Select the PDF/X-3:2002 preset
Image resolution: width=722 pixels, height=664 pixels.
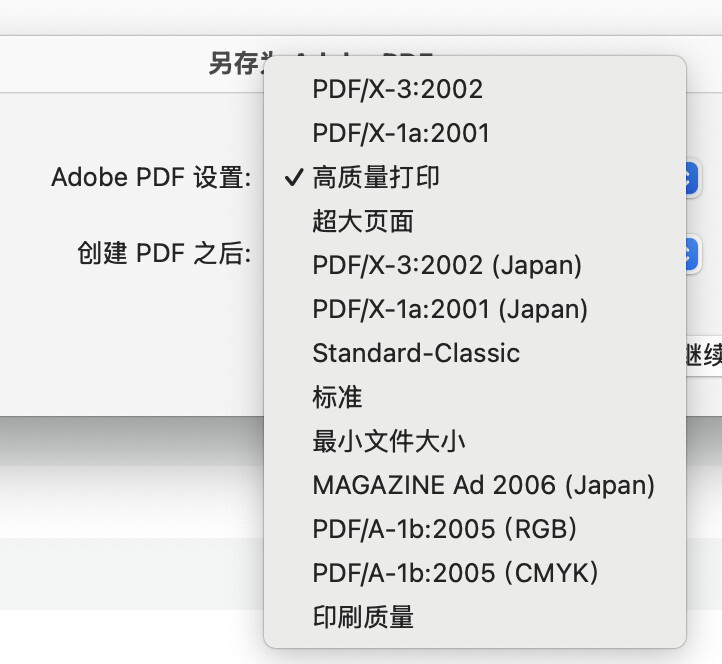click(475, 89)
